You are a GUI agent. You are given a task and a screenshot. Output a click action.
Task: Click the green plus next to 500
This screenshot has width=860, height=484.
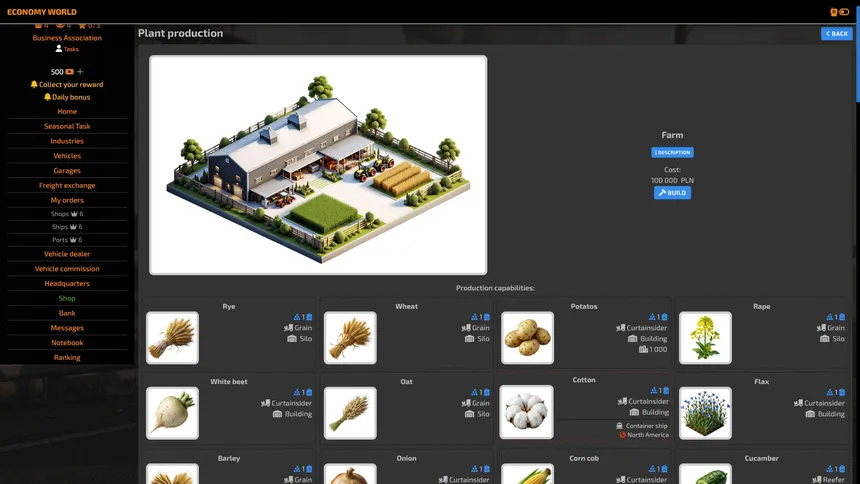click(x=80, y=72)
